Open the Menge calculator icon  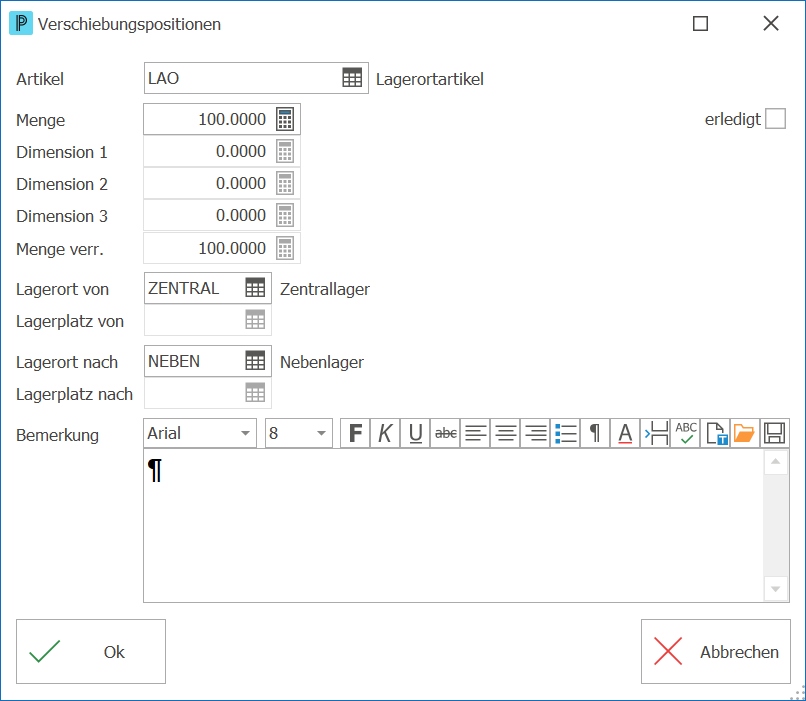point(285,119)
